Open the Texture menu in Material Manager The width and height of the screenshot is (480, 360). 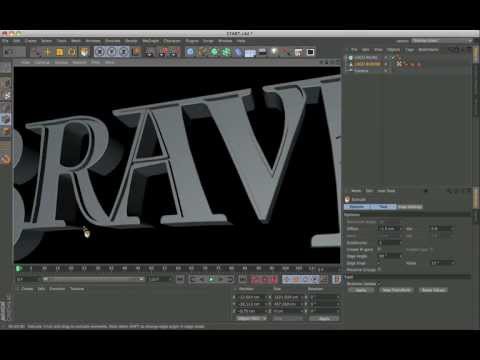77,289
